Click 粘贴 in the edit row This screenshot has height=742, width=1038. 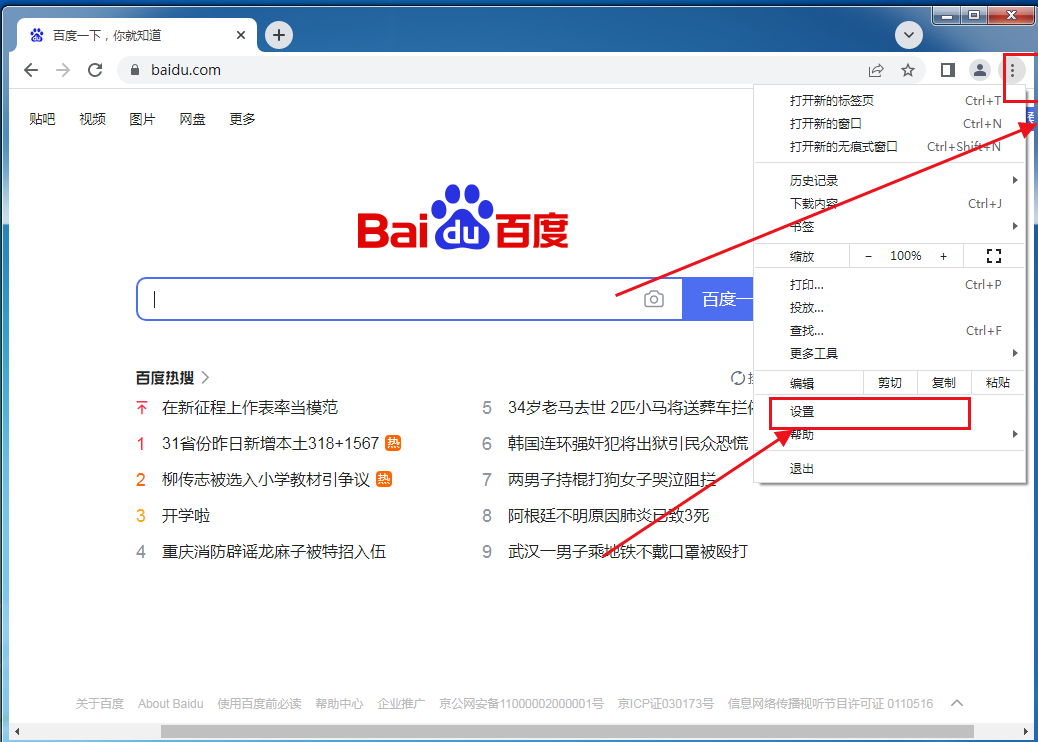pos(998,383)
